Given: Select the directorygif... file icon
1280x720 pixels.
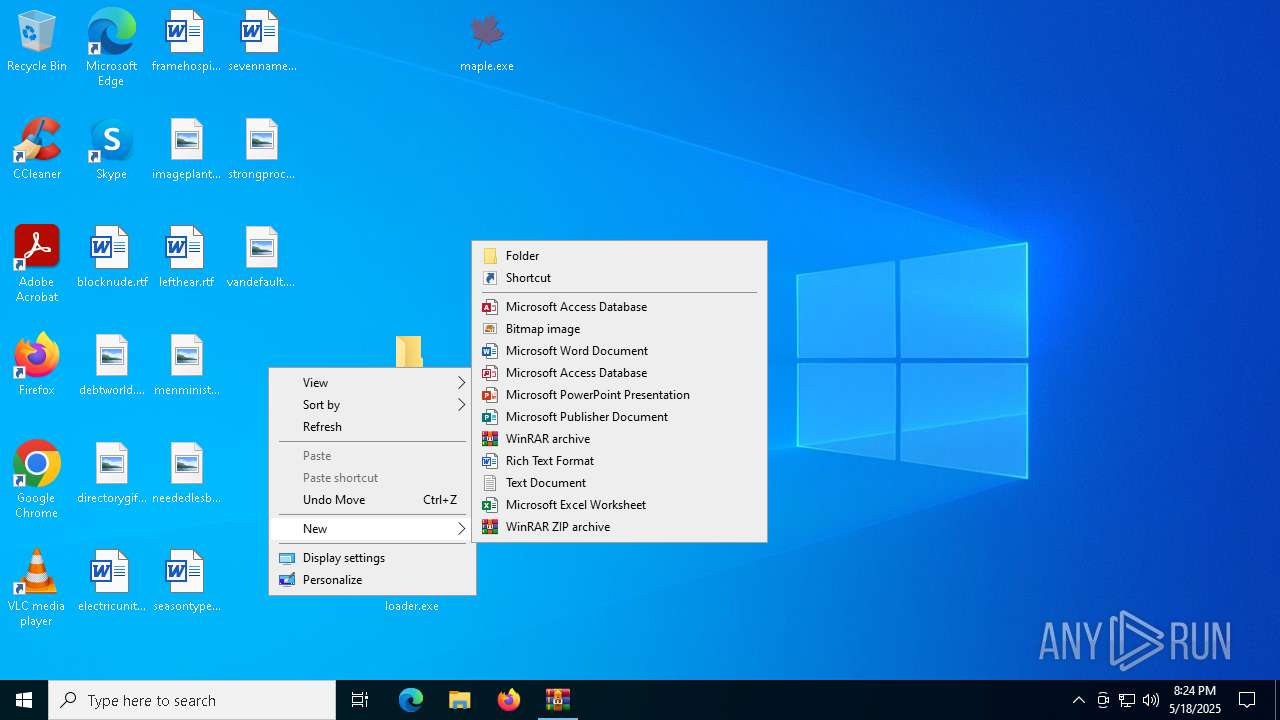Looking at the screenshot, I should click(x=111, y=473).
